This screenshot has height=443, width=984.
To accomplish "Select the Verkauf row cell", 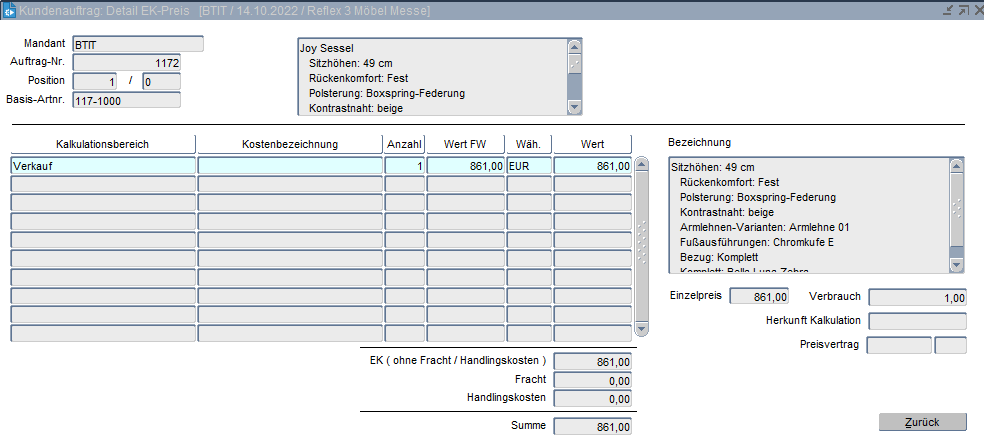I will point(102,165).
